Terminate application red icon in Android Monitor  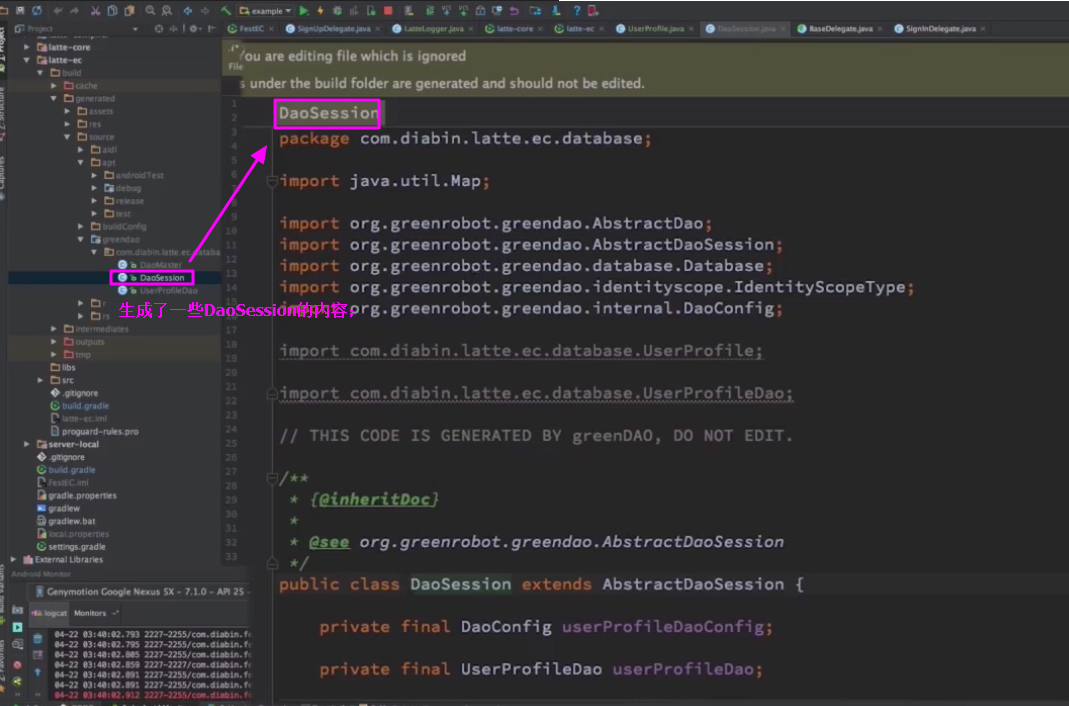point(18,664)
